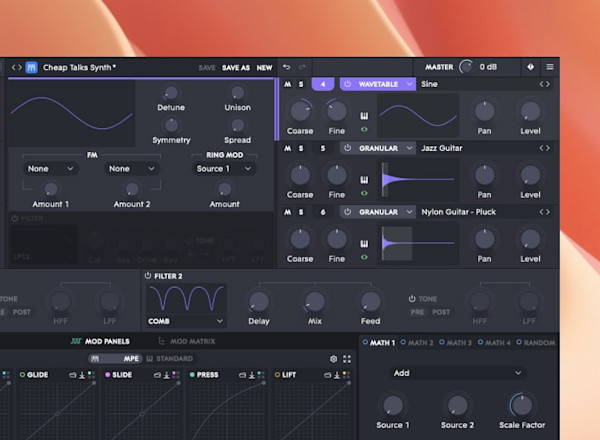Select the STANDARD mode button
Viewport: 600px width, 440px height.
point(170,359)
